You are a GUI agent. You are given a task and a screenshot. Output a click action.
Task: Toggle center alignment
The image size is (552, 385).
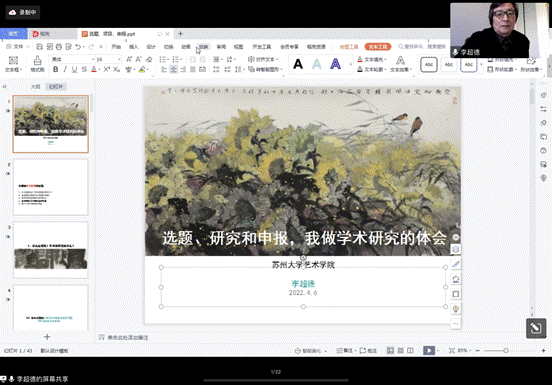click(174, 69)
